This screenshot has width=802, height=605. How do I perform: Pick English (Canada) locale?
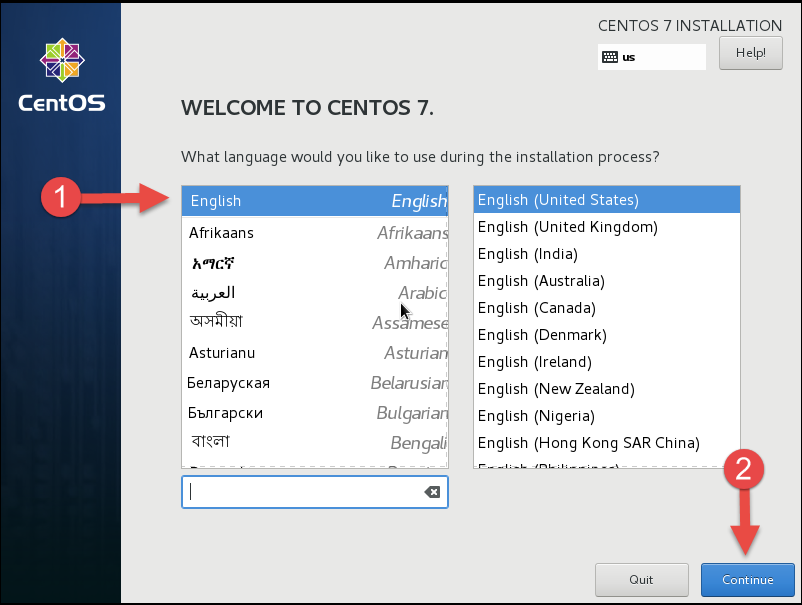tap(607, 308)
